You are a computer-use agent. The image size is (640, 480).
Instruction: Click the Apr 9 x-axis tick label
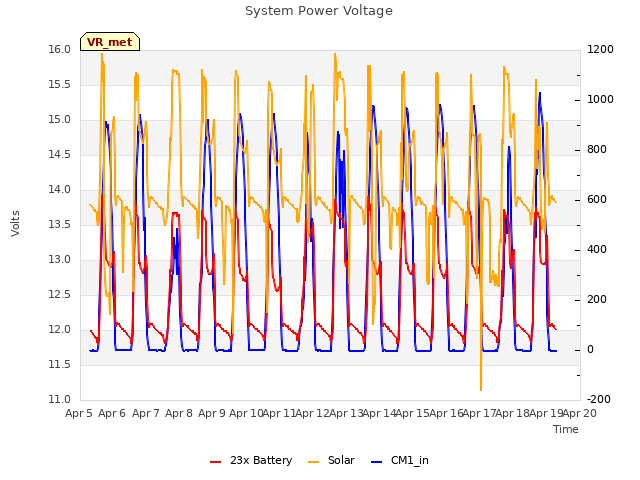coord(212,413)
